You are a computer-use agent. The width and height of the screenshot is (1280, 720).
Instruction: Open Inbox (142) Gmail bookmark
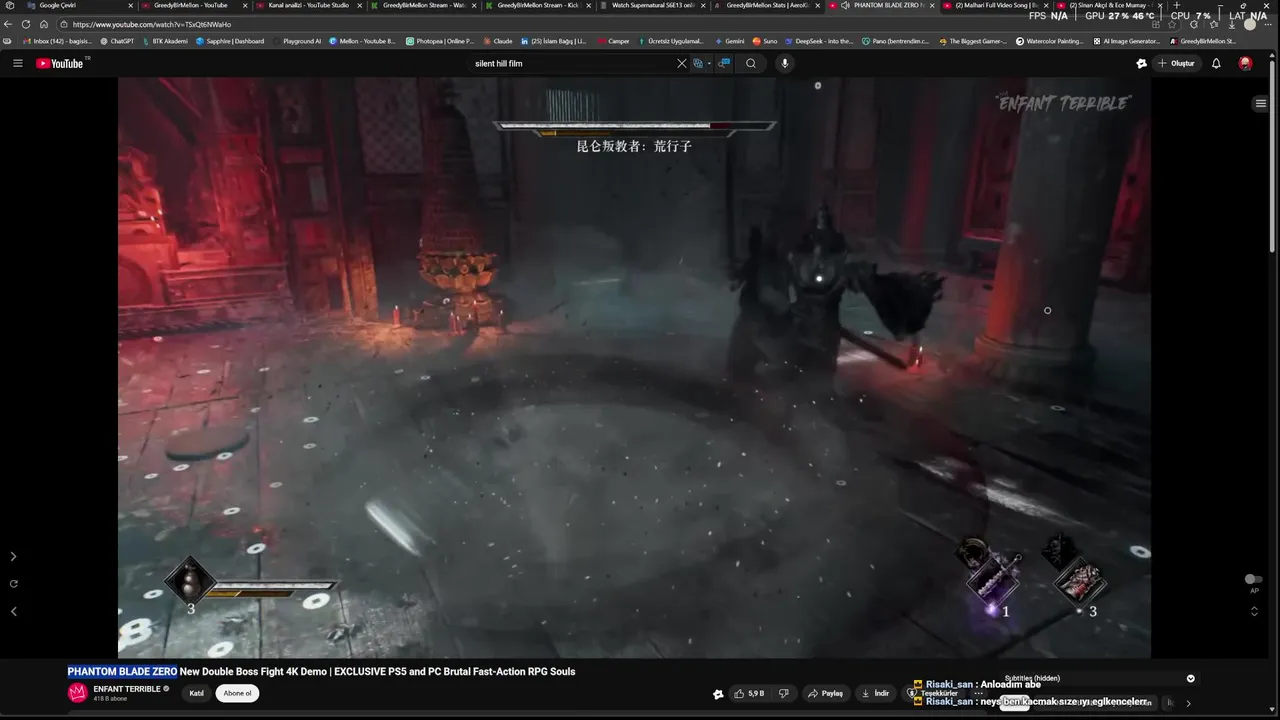click(56, 41)
